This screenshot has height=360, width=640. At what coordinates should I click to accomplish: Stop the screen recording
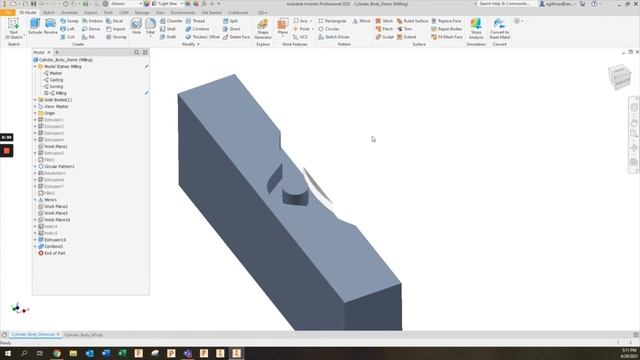point(7,151)
